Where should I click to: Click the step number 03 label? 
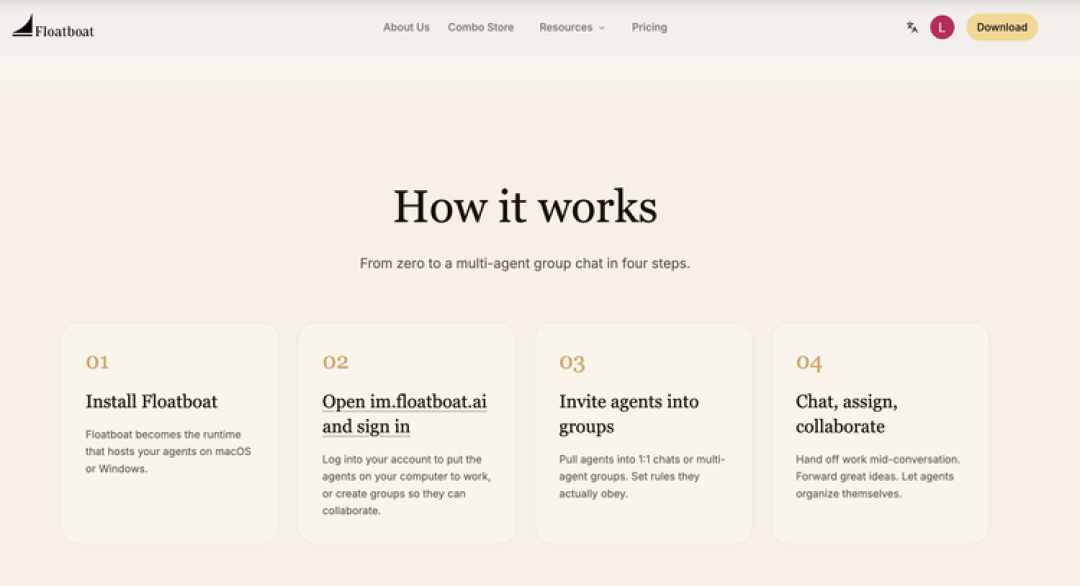pyautogui.click(x=572, y=362)
